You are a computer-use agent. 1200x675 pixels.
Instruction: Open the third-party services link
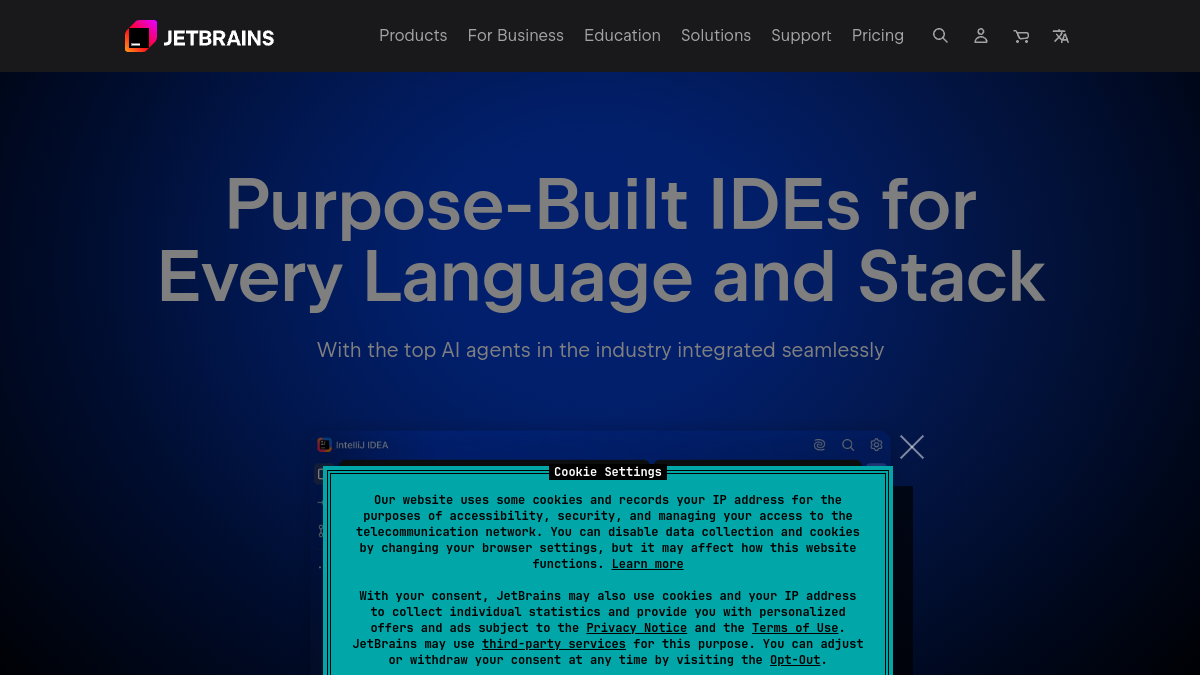tap(554, 644)
